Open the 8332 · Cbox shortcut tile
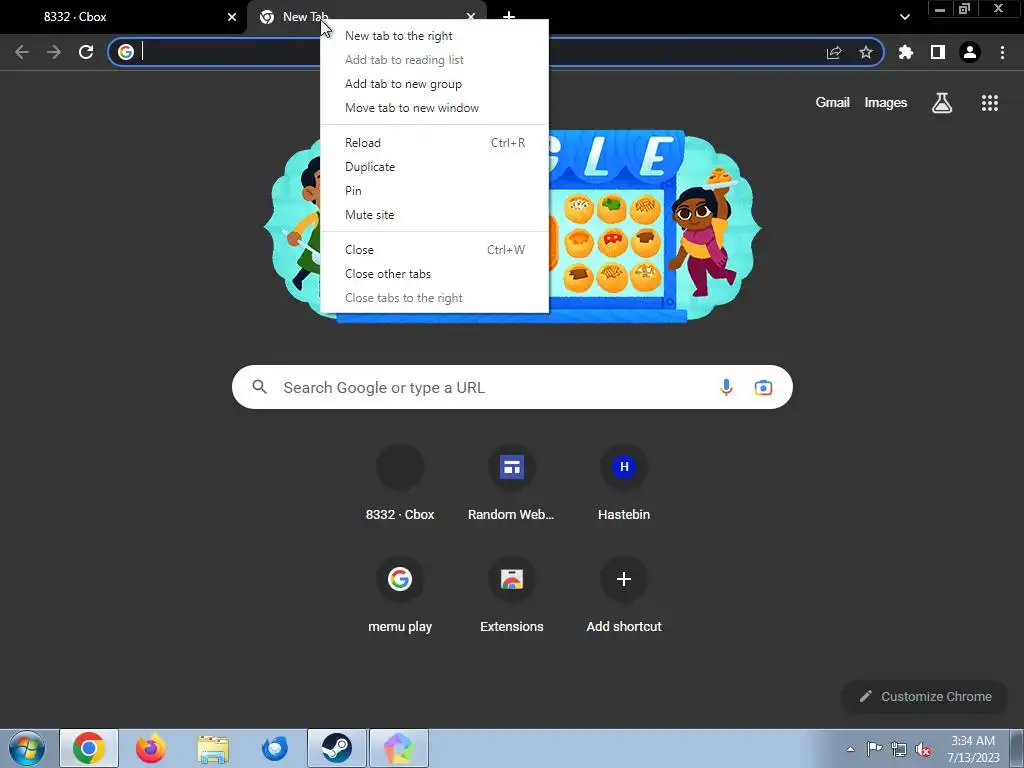The width and height of the screenshot is (1024, 768). tap(400, 483)
